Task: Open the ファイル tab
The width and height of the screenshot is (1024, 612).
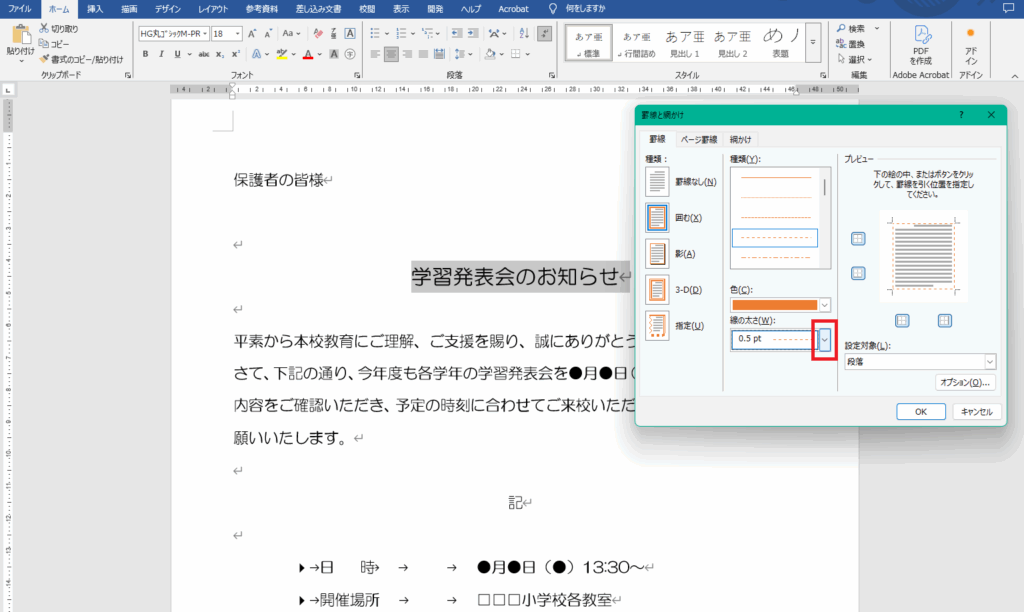Action: click(x=20, y=9)
